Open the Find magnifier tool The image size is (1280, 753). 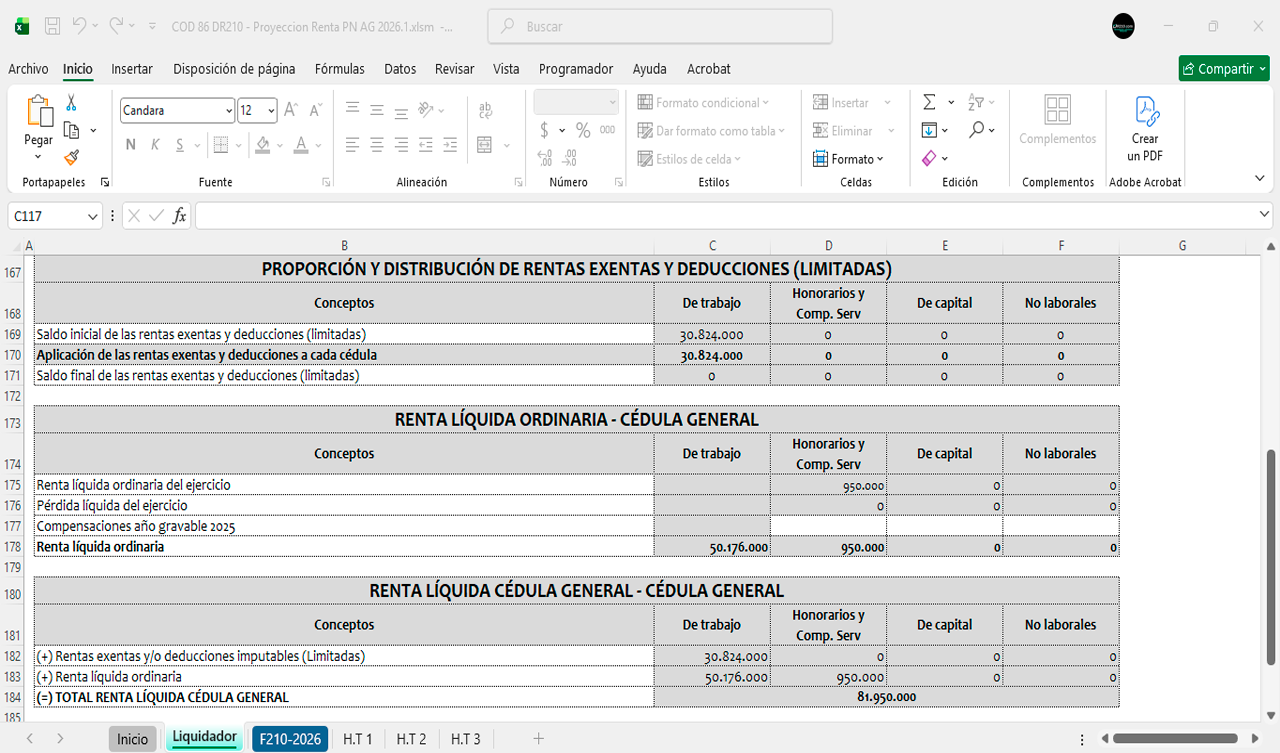pyautogui.click(x=976, y=130)
